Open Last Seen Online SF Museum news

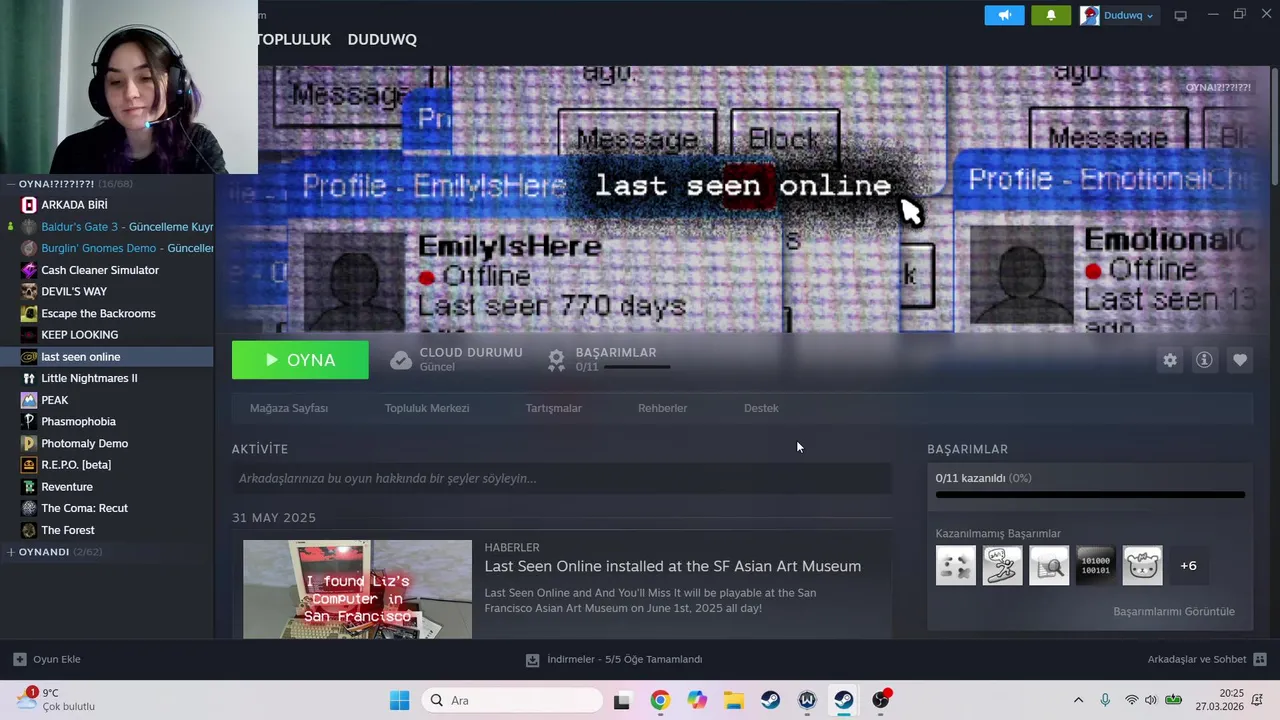pyautogui.click(x=673, y=566)
